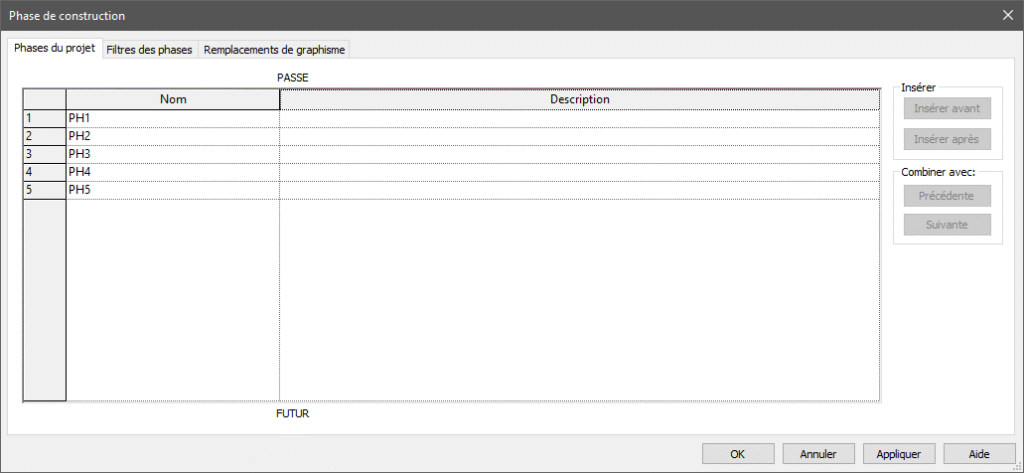Click the Suivante combine button
This screenshot has width=1024, height=473.
tap(946, 224)
